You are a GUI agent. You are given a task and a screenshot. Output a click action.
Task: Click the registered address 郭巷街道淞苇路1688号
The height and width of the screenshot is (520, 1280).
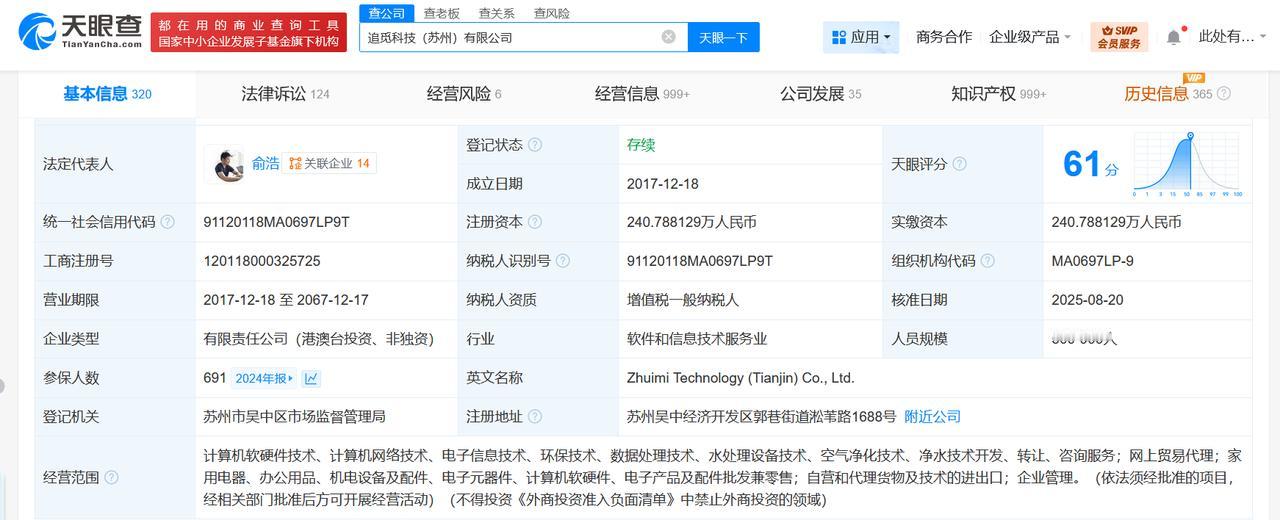pos(761,416)
